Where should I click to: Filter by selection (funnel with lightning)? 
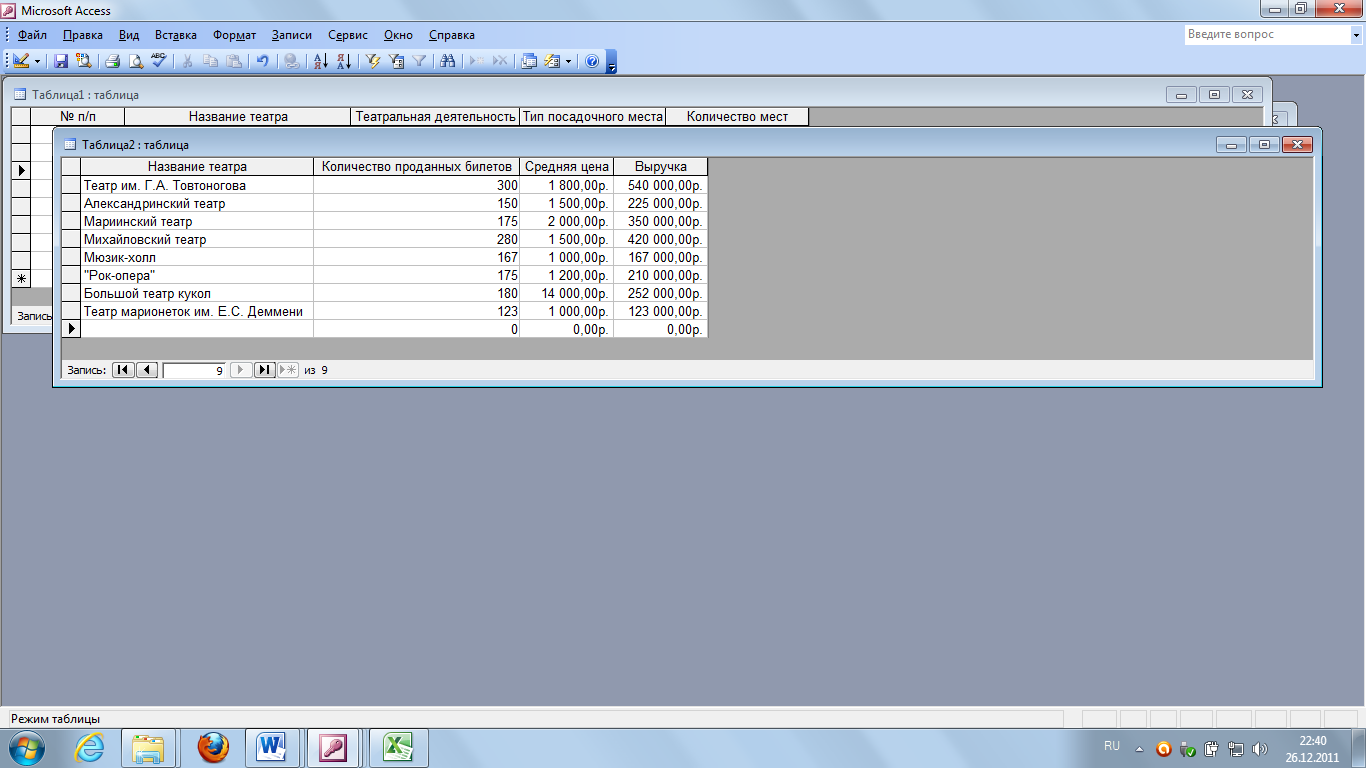tap(374, 61)
